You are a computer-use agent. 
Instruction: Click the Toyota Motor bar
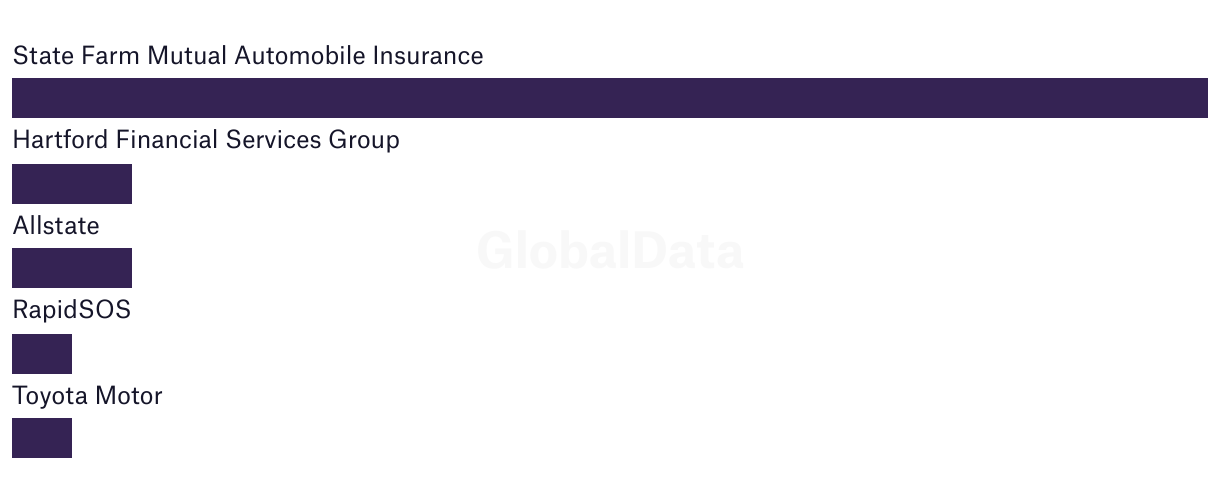[x=42, y=438]
